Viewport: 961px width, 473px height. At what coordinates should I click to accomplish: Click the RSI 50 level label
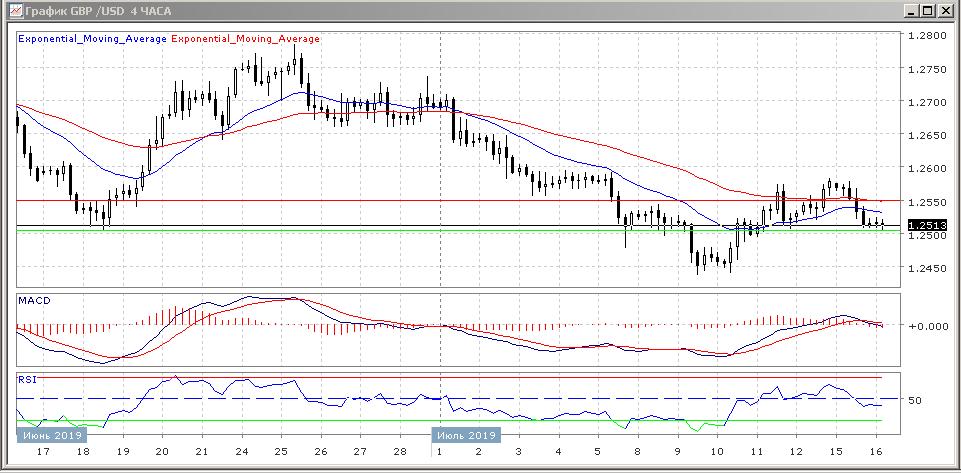point(915,400)
